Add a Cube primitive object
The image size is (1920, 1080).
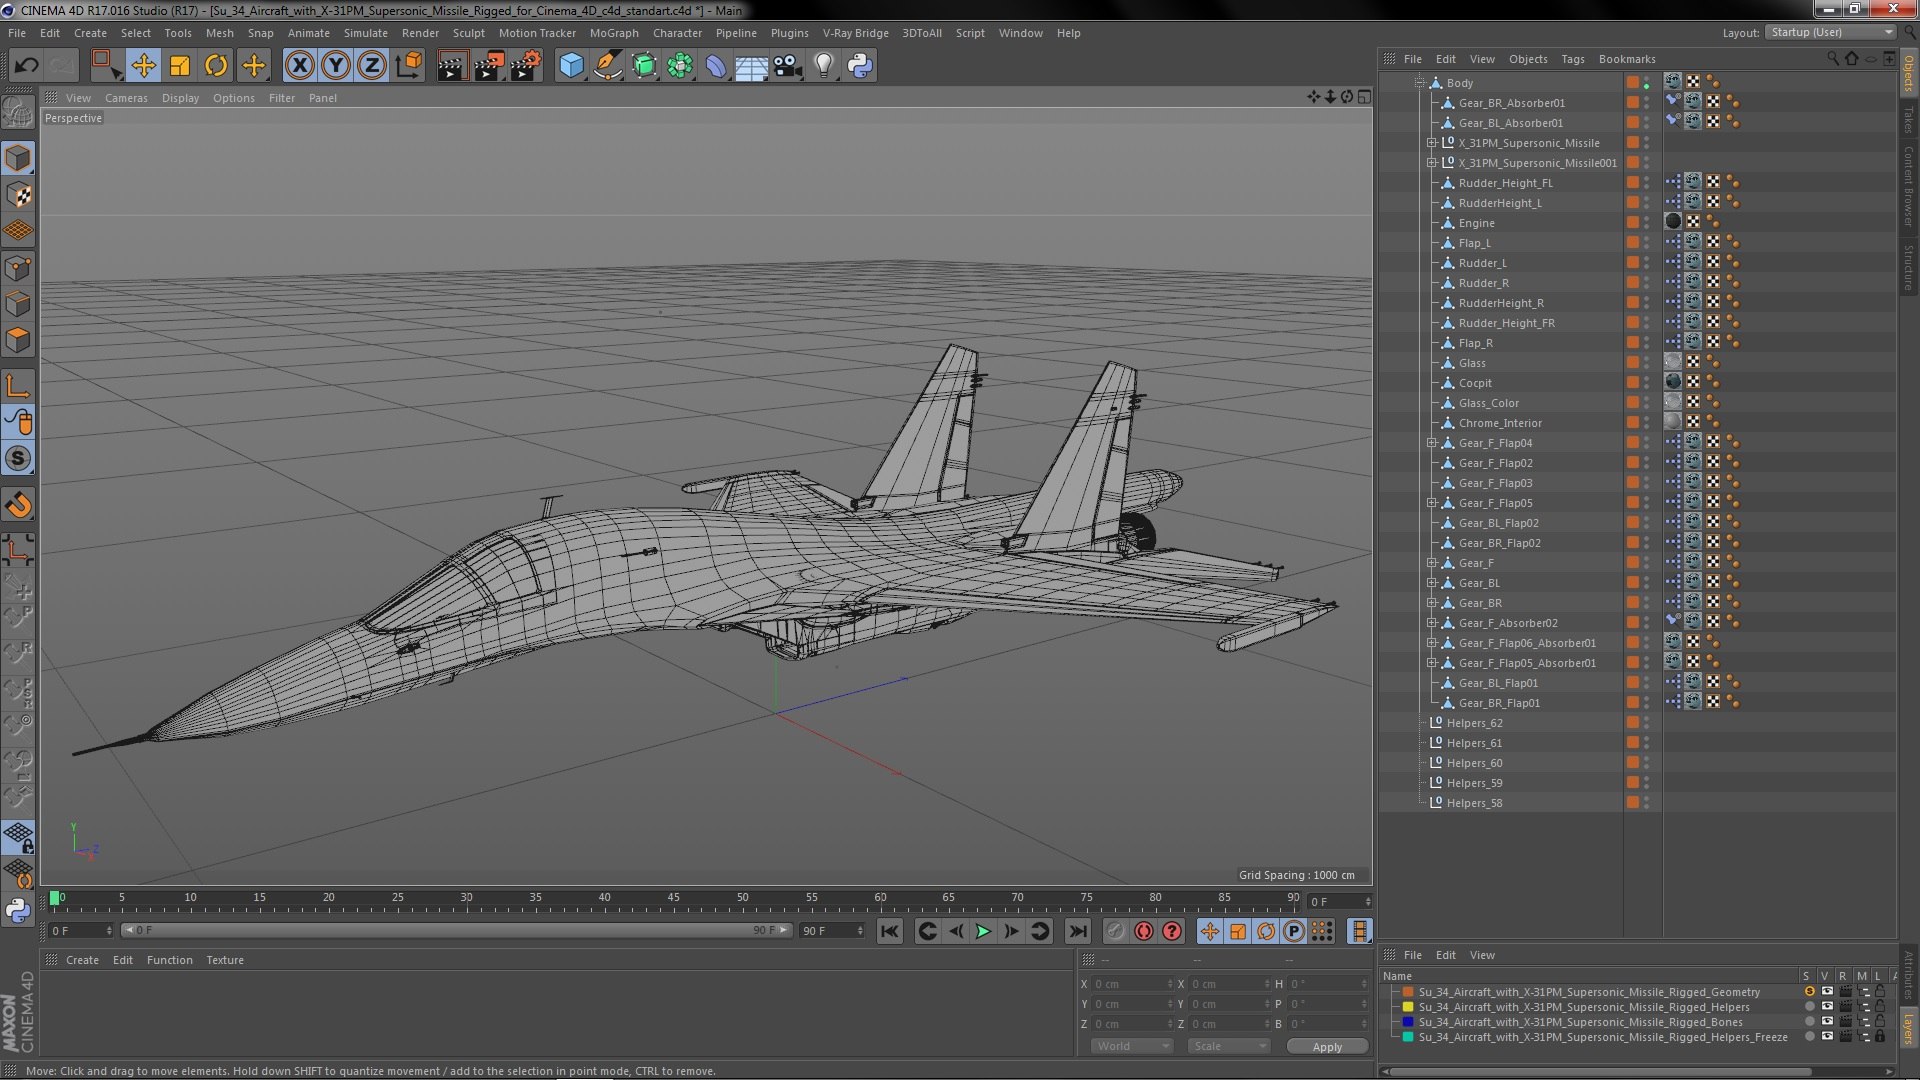571,66
